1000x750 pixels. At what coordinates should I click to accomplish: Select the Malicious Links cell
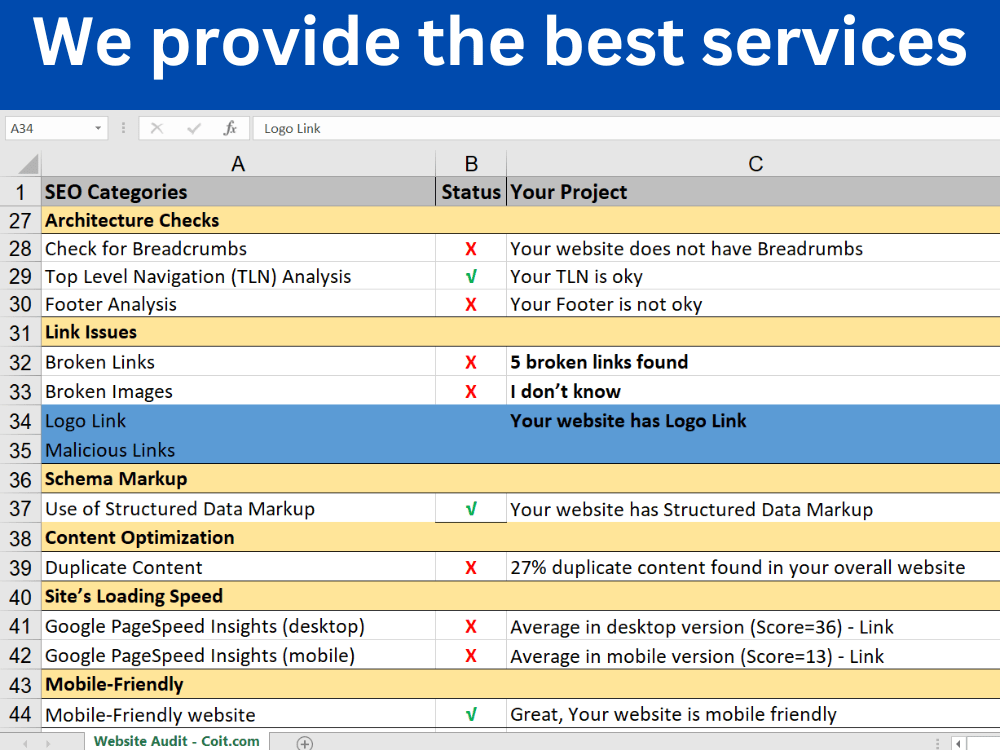[x=238, y=450]
